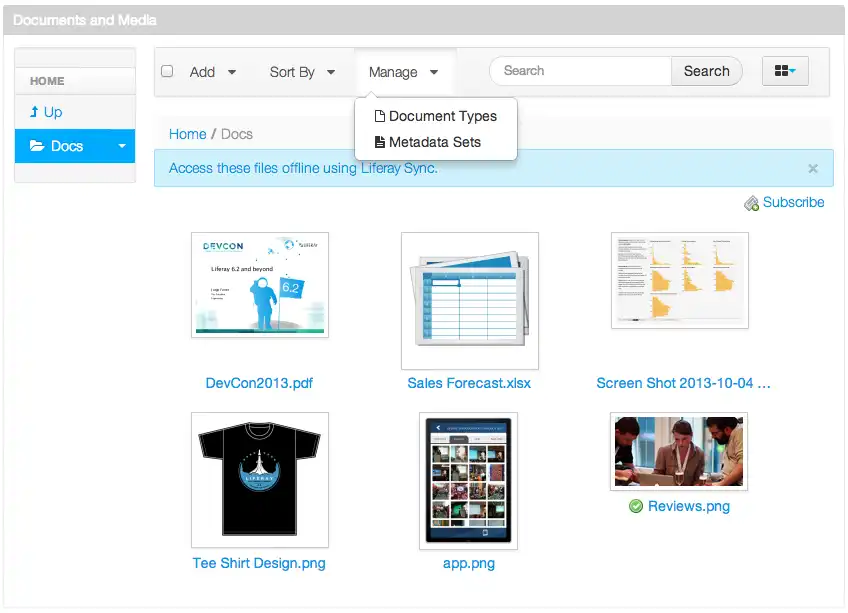The height and width of the screenshot is (613, 848).
Task: Dismiss the Liferay Sync notification
Action: [813, 168]
